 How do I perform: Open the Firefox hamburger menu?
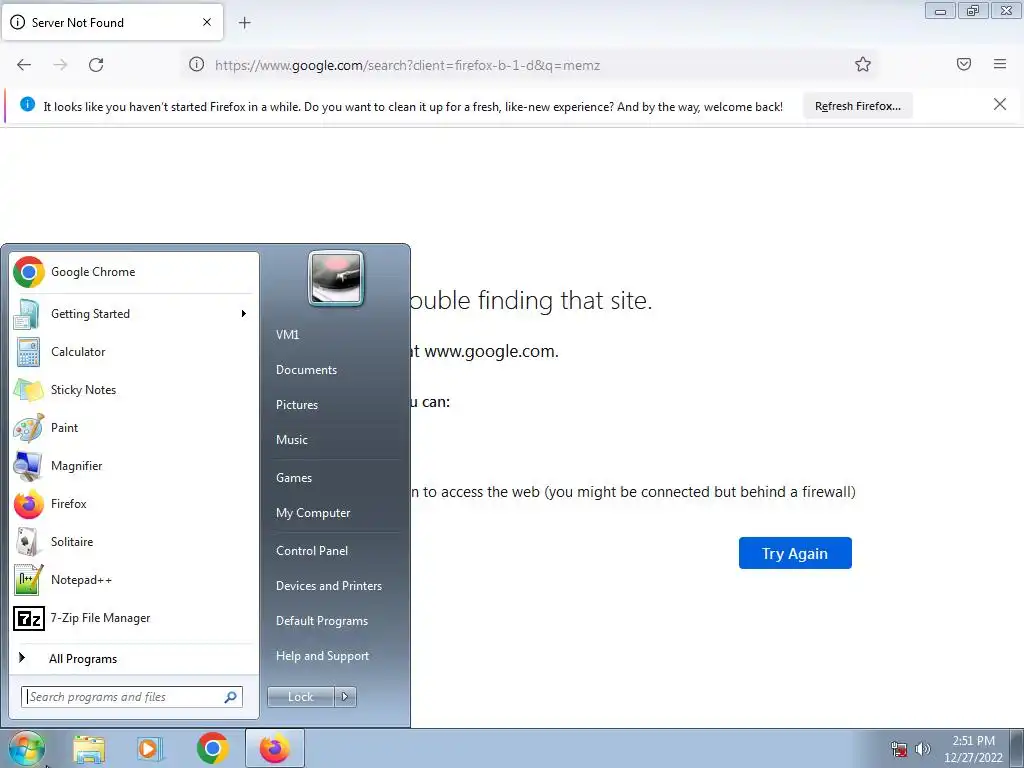click(1000, 64)
